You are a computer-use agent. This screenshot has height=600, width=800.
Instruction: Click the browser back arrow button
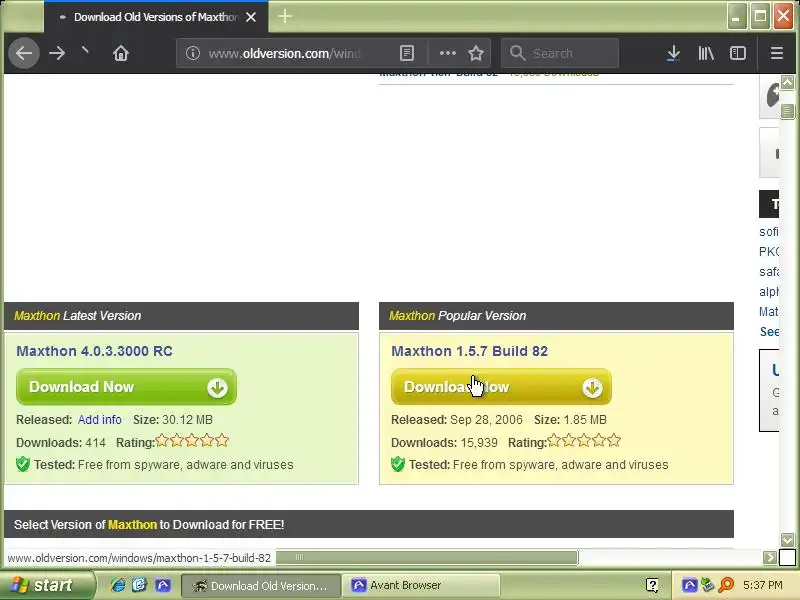tap(23, 53)
